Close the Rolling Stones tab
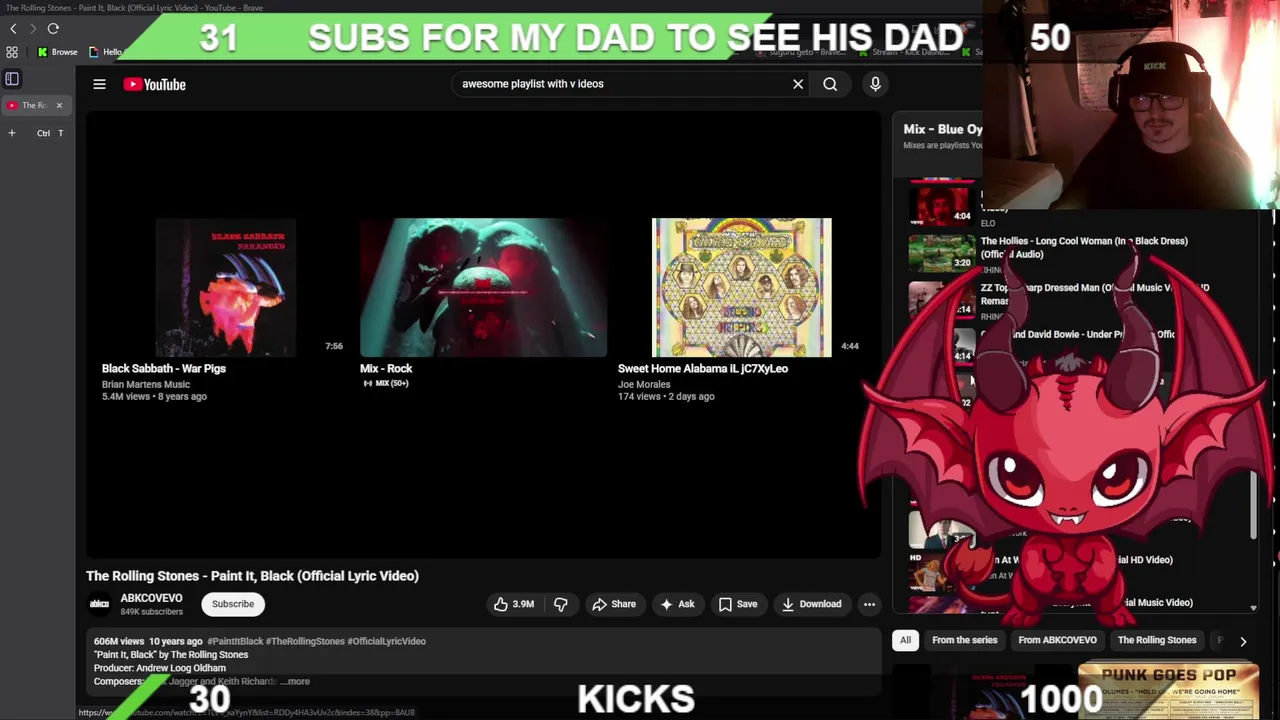This screenshot has height=720, width=1280. [x=59, y=105]
